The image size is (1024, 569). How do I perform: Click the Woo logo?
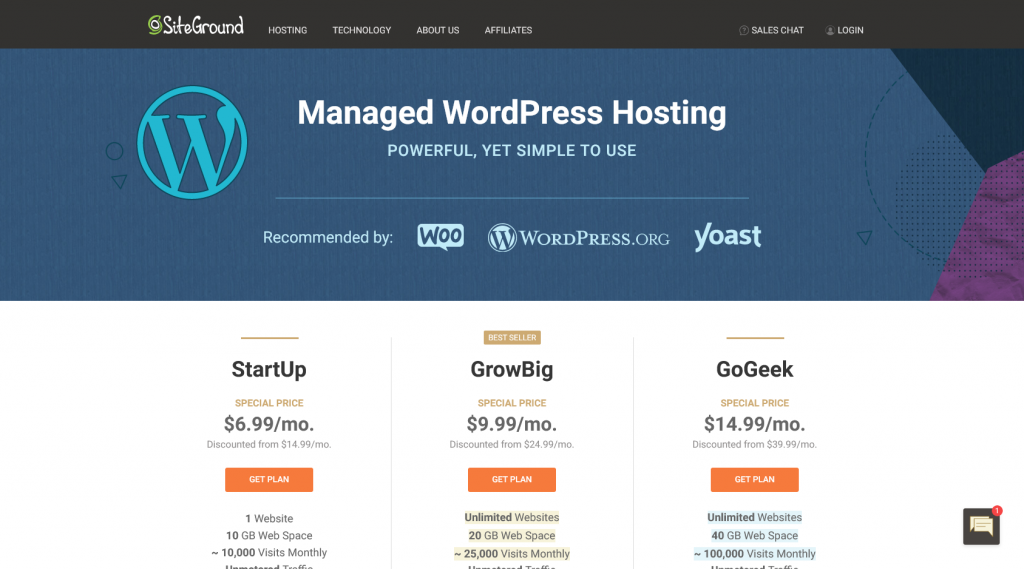(441, 236)
